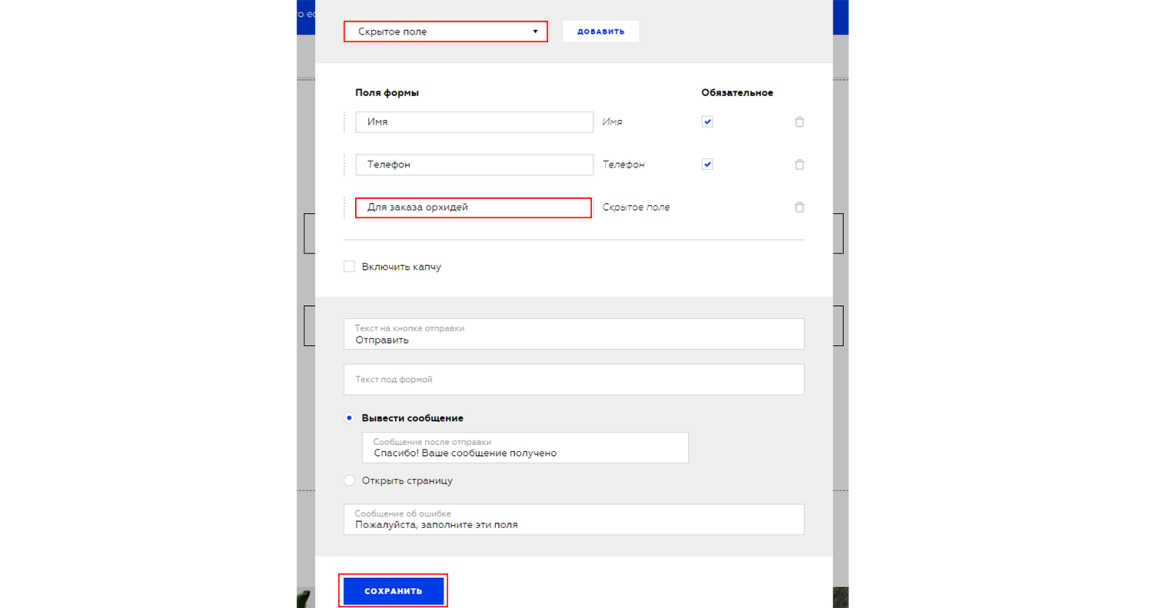Viewport: 1160px width, 608px height.
Task: Edit the Имя field label input
Action: coord(474,122)
